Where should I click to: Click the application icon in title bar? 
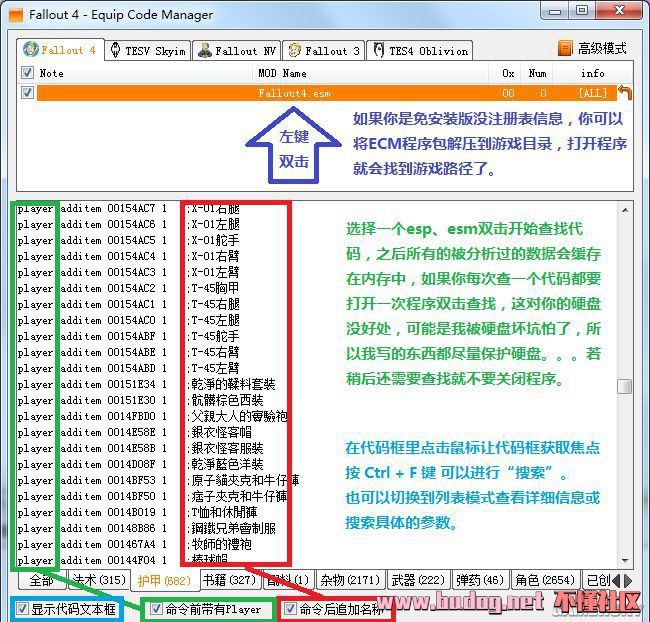click(x=16, y=15)
